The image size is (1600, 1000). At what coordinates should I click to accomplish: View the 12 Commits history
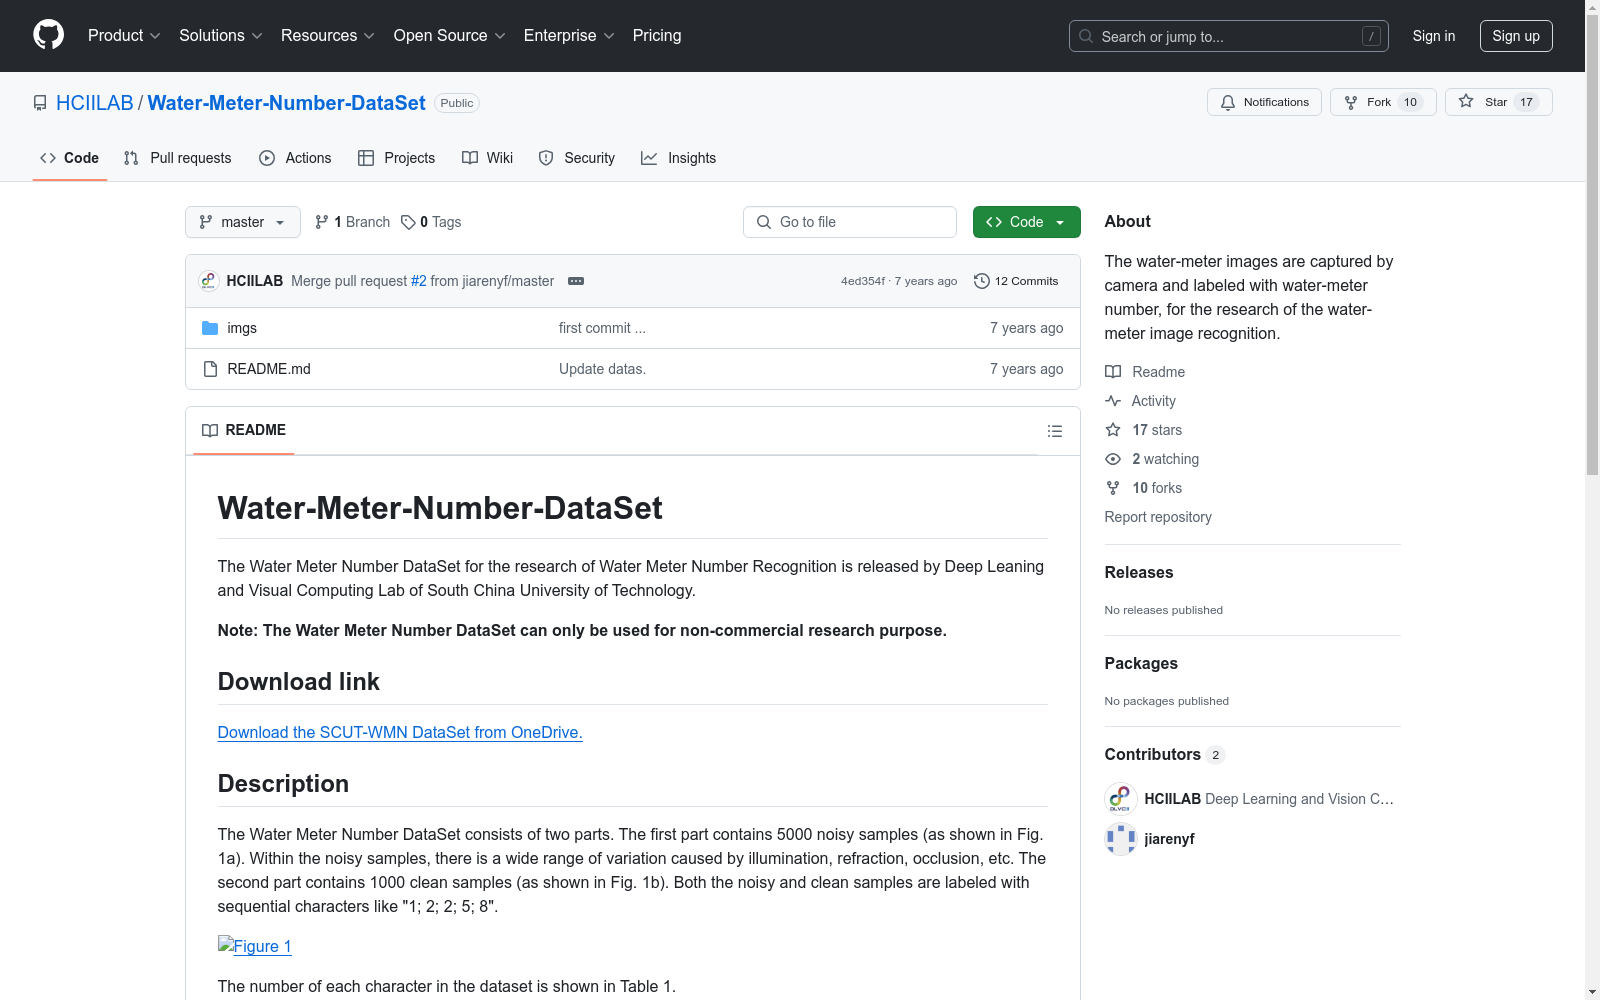click(x=1016, y=281)
